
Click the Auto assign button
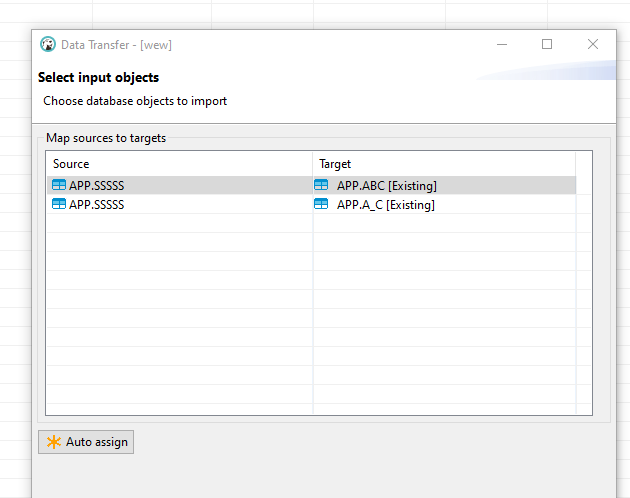click(x=86, y=442)
